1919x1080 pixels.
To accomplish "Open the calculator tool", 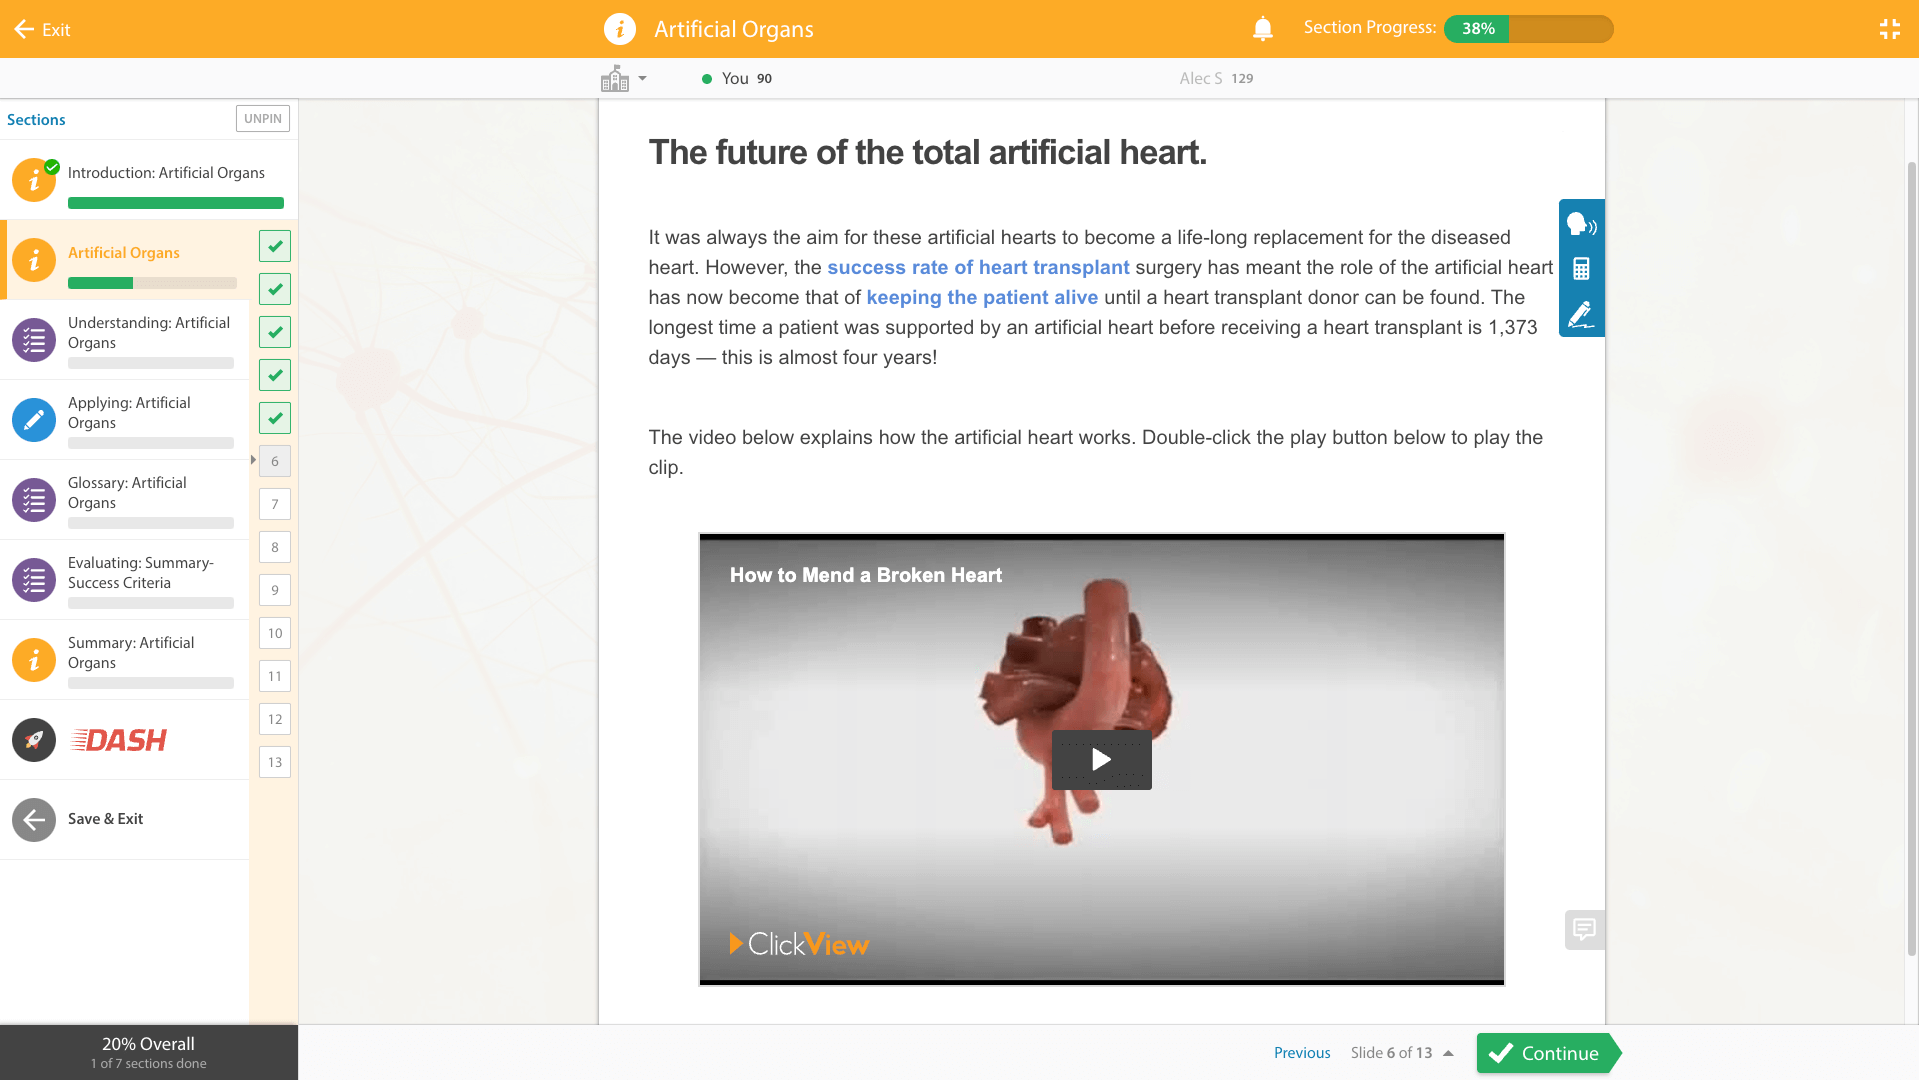I will [x=1581, y=269].
